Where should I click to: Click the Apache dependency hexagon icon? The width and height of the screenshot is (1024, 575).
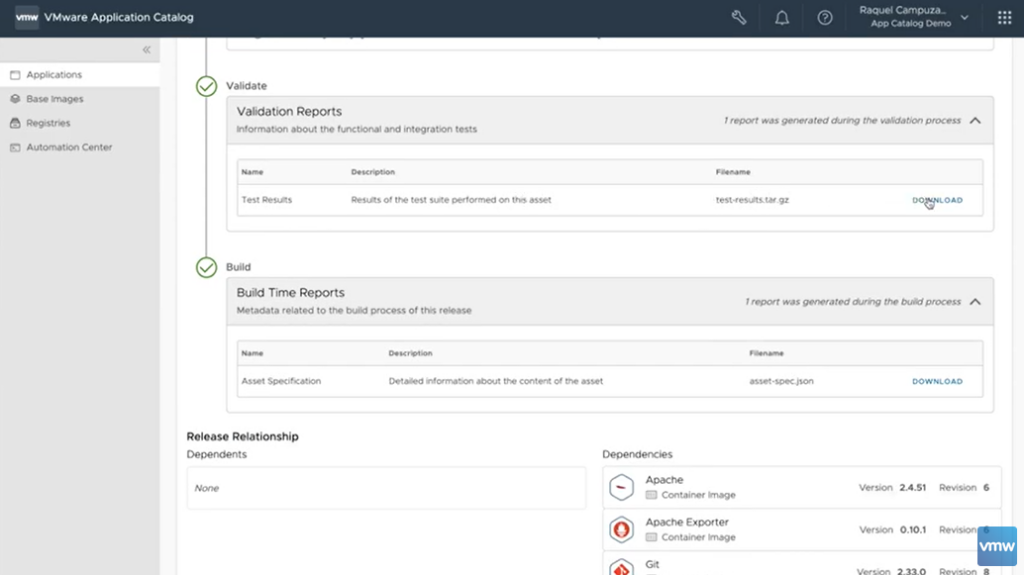pyautogui.click(x=622, y=487)
